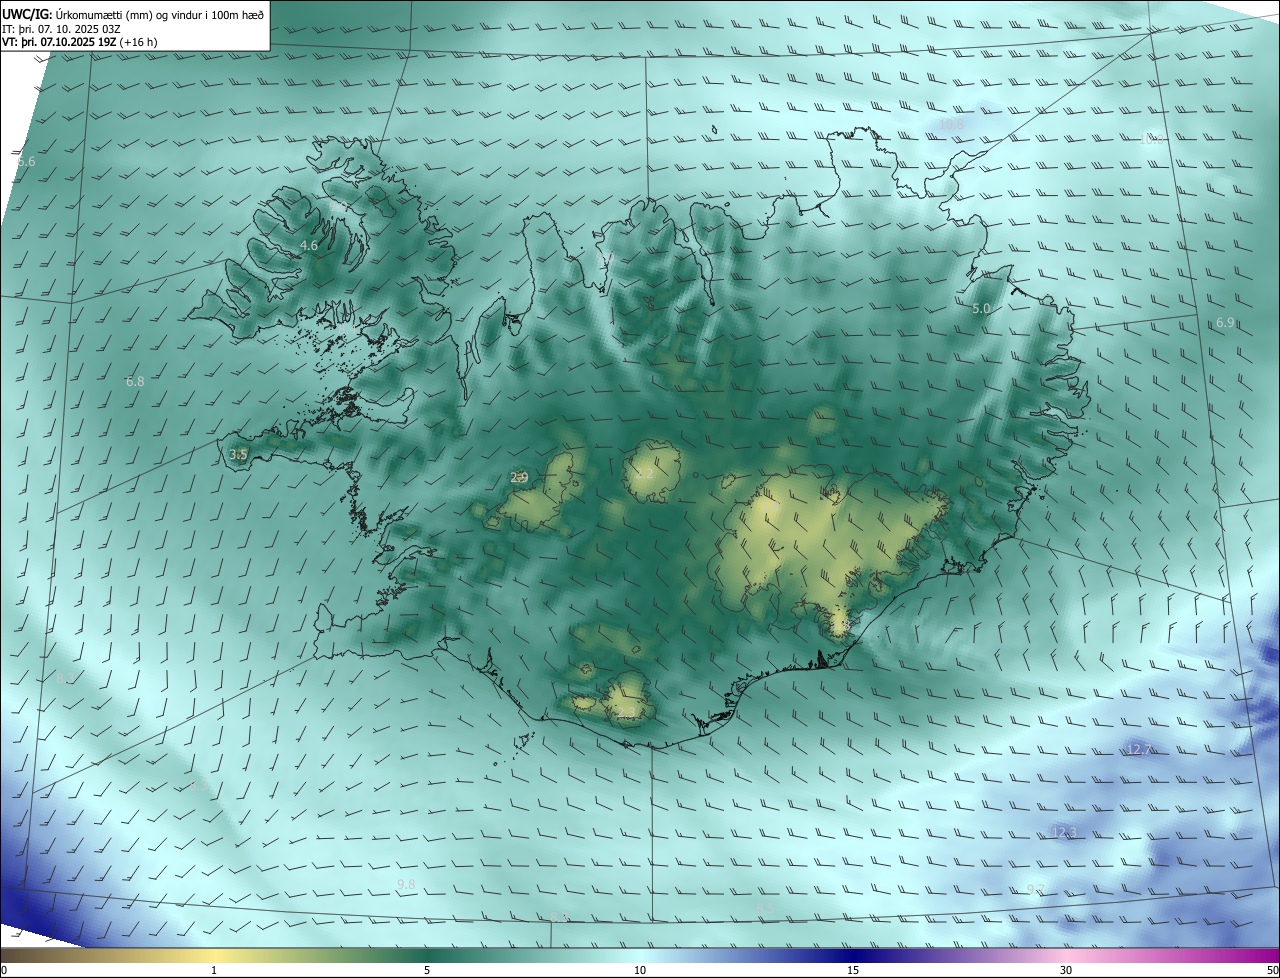Screen dimensions: 1280x978
Task: Click the color scale label 15
Action: point(853,970)
